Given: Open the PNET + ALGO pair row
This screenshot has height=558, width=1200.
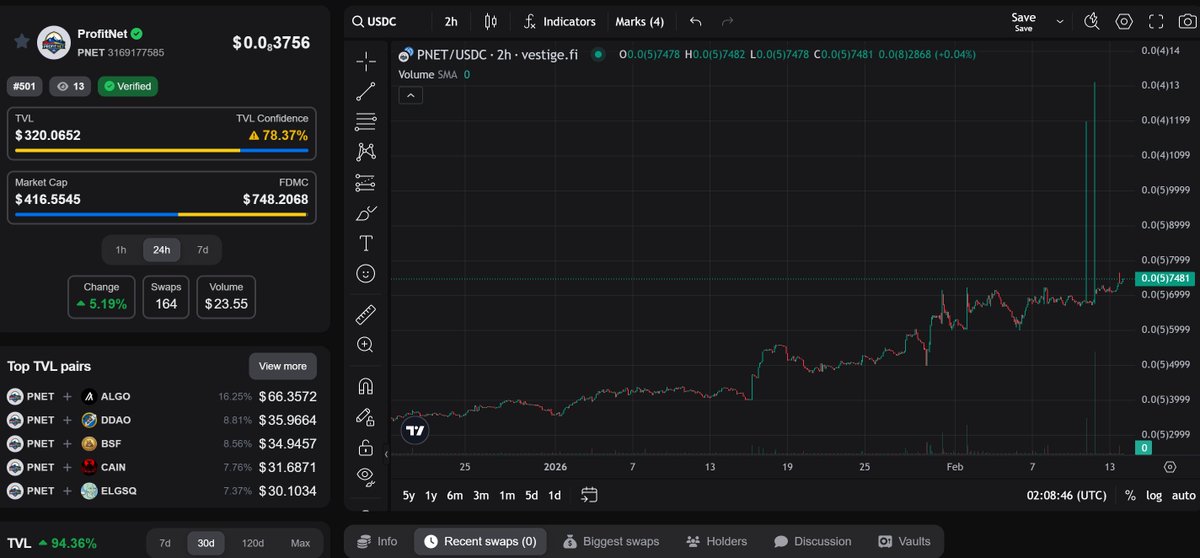Looking at the screenshot, I should [x=162, y=396].
